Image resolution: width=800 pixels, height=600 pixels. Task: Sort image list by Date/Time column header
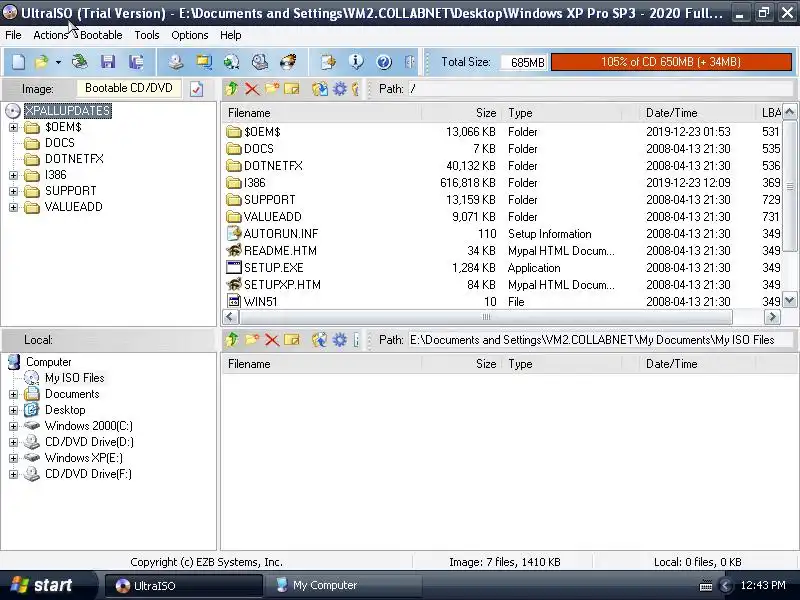click(697, 113)
